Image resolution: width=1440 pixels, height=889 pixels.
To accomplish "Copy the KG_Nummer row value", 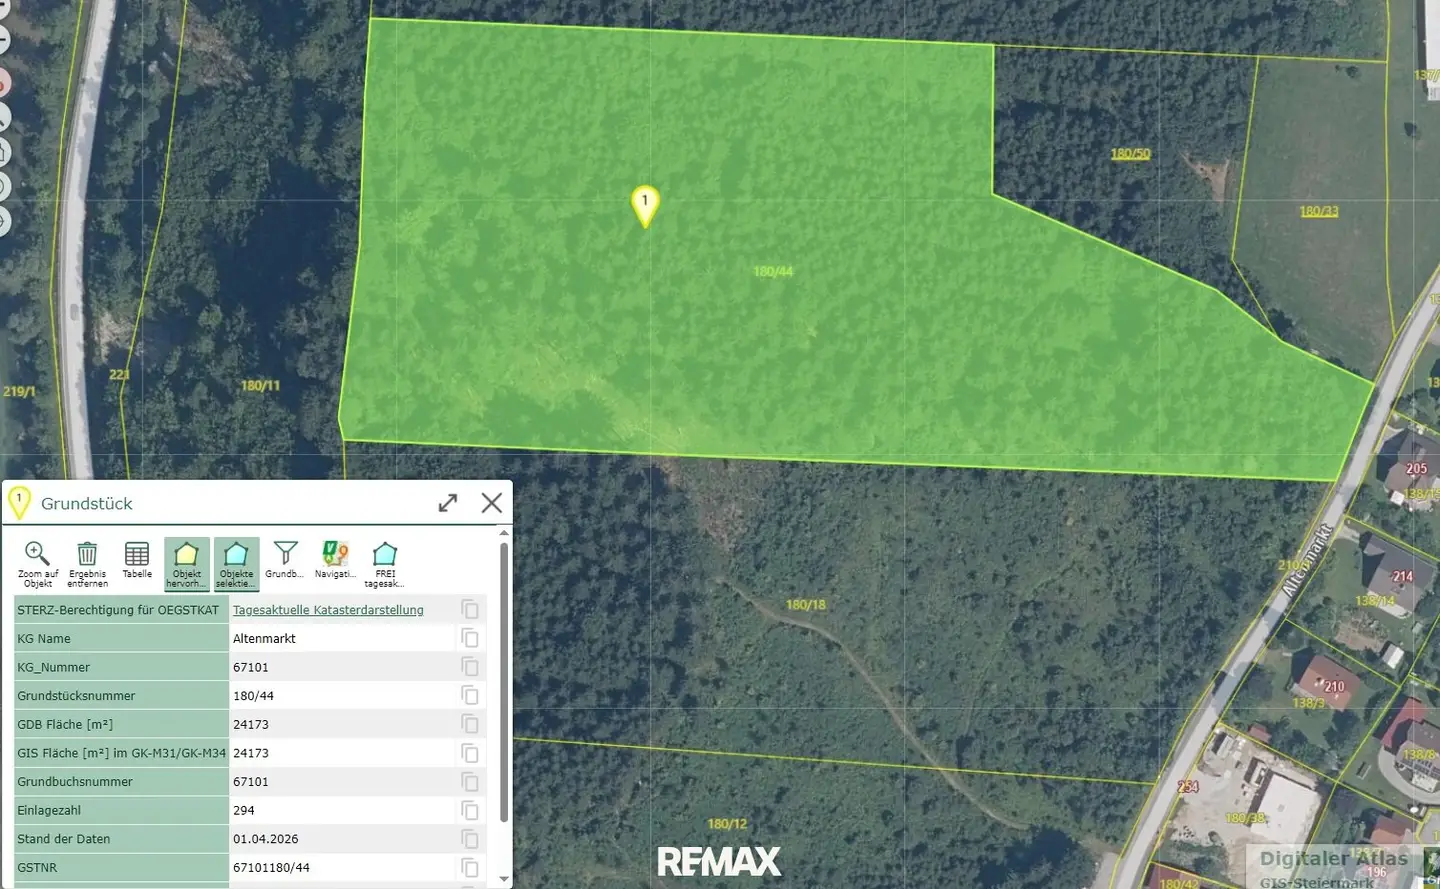I will coord(470,667).
